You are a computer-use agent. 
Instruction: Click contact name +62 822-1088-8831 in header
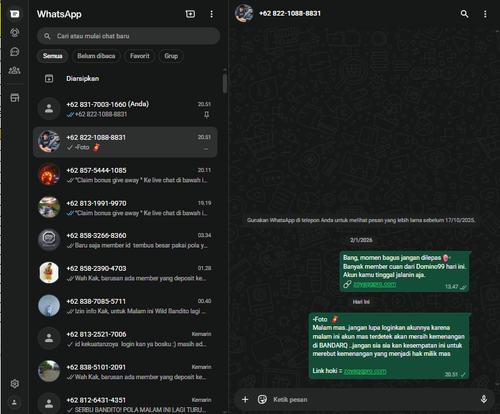coord(290,14)
